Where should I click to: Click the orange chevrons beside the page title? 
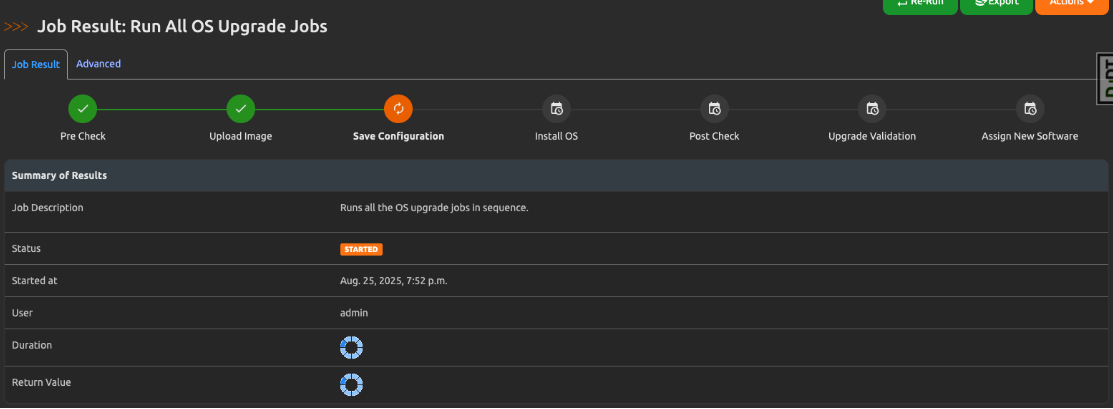pos(17,27)
